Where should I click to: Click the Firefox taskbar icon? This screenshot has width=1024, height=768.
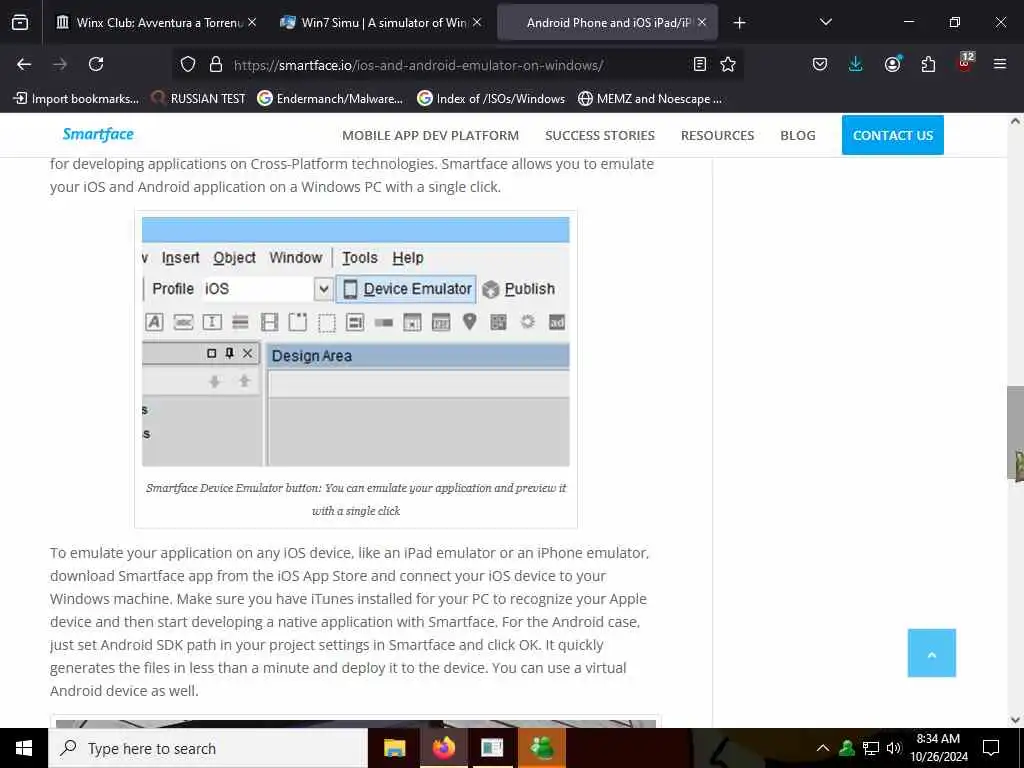tap(443, 748)
